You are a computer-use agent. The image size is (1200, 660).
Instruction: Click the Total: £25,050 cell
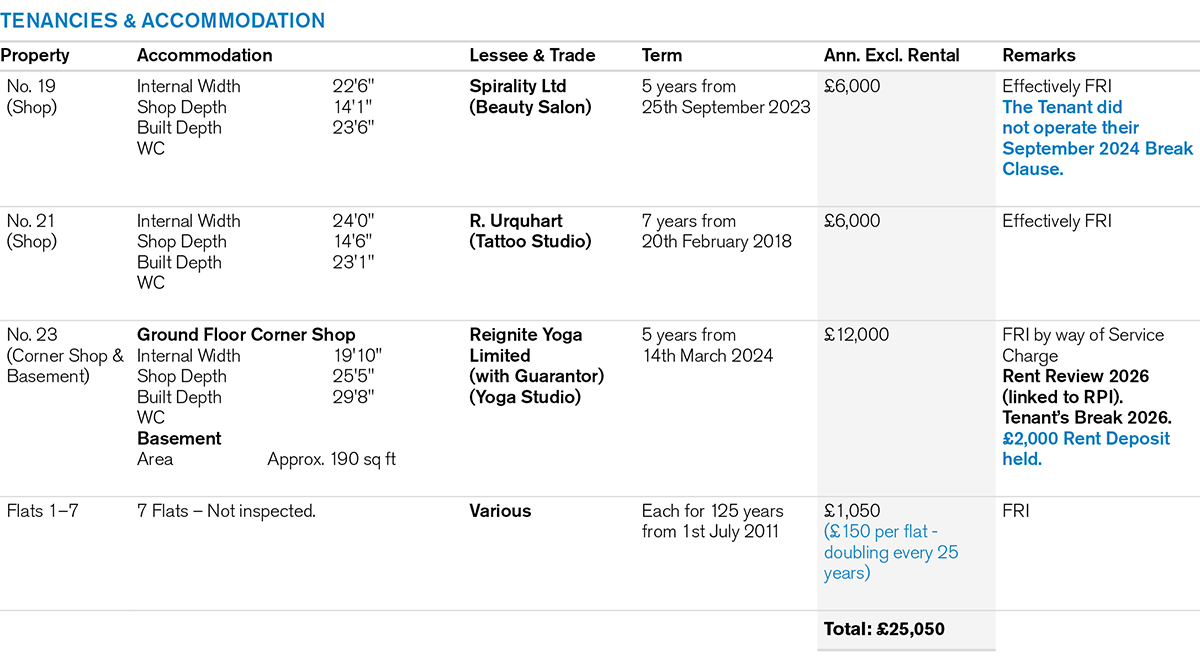coord(884,629)
